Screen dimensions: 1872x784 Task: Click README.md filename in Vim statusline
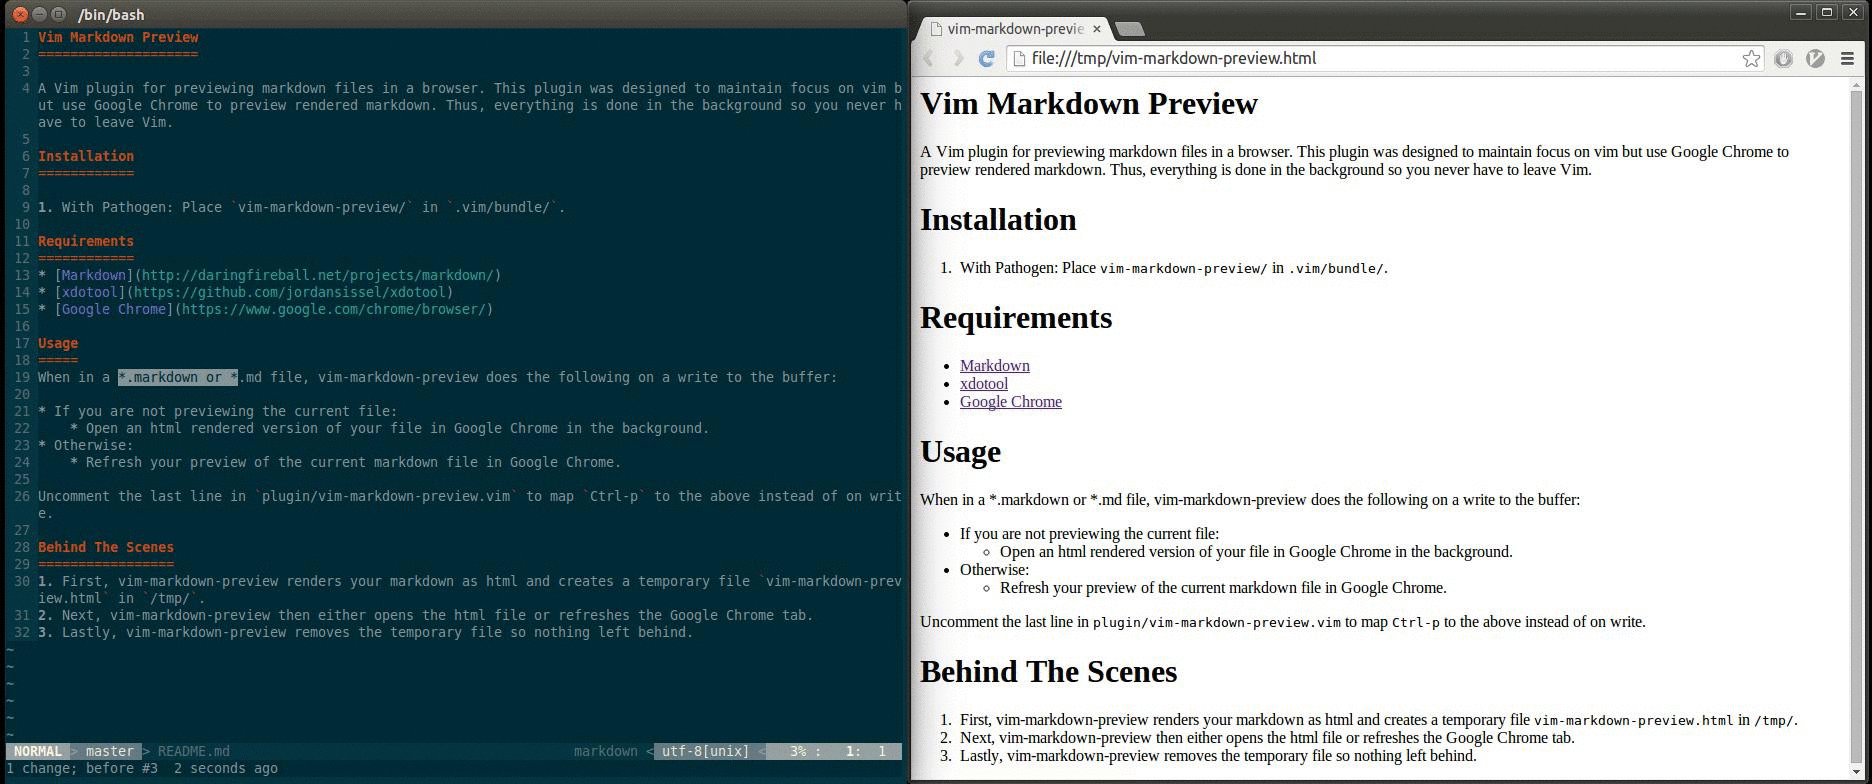click(x=194, y=751)
